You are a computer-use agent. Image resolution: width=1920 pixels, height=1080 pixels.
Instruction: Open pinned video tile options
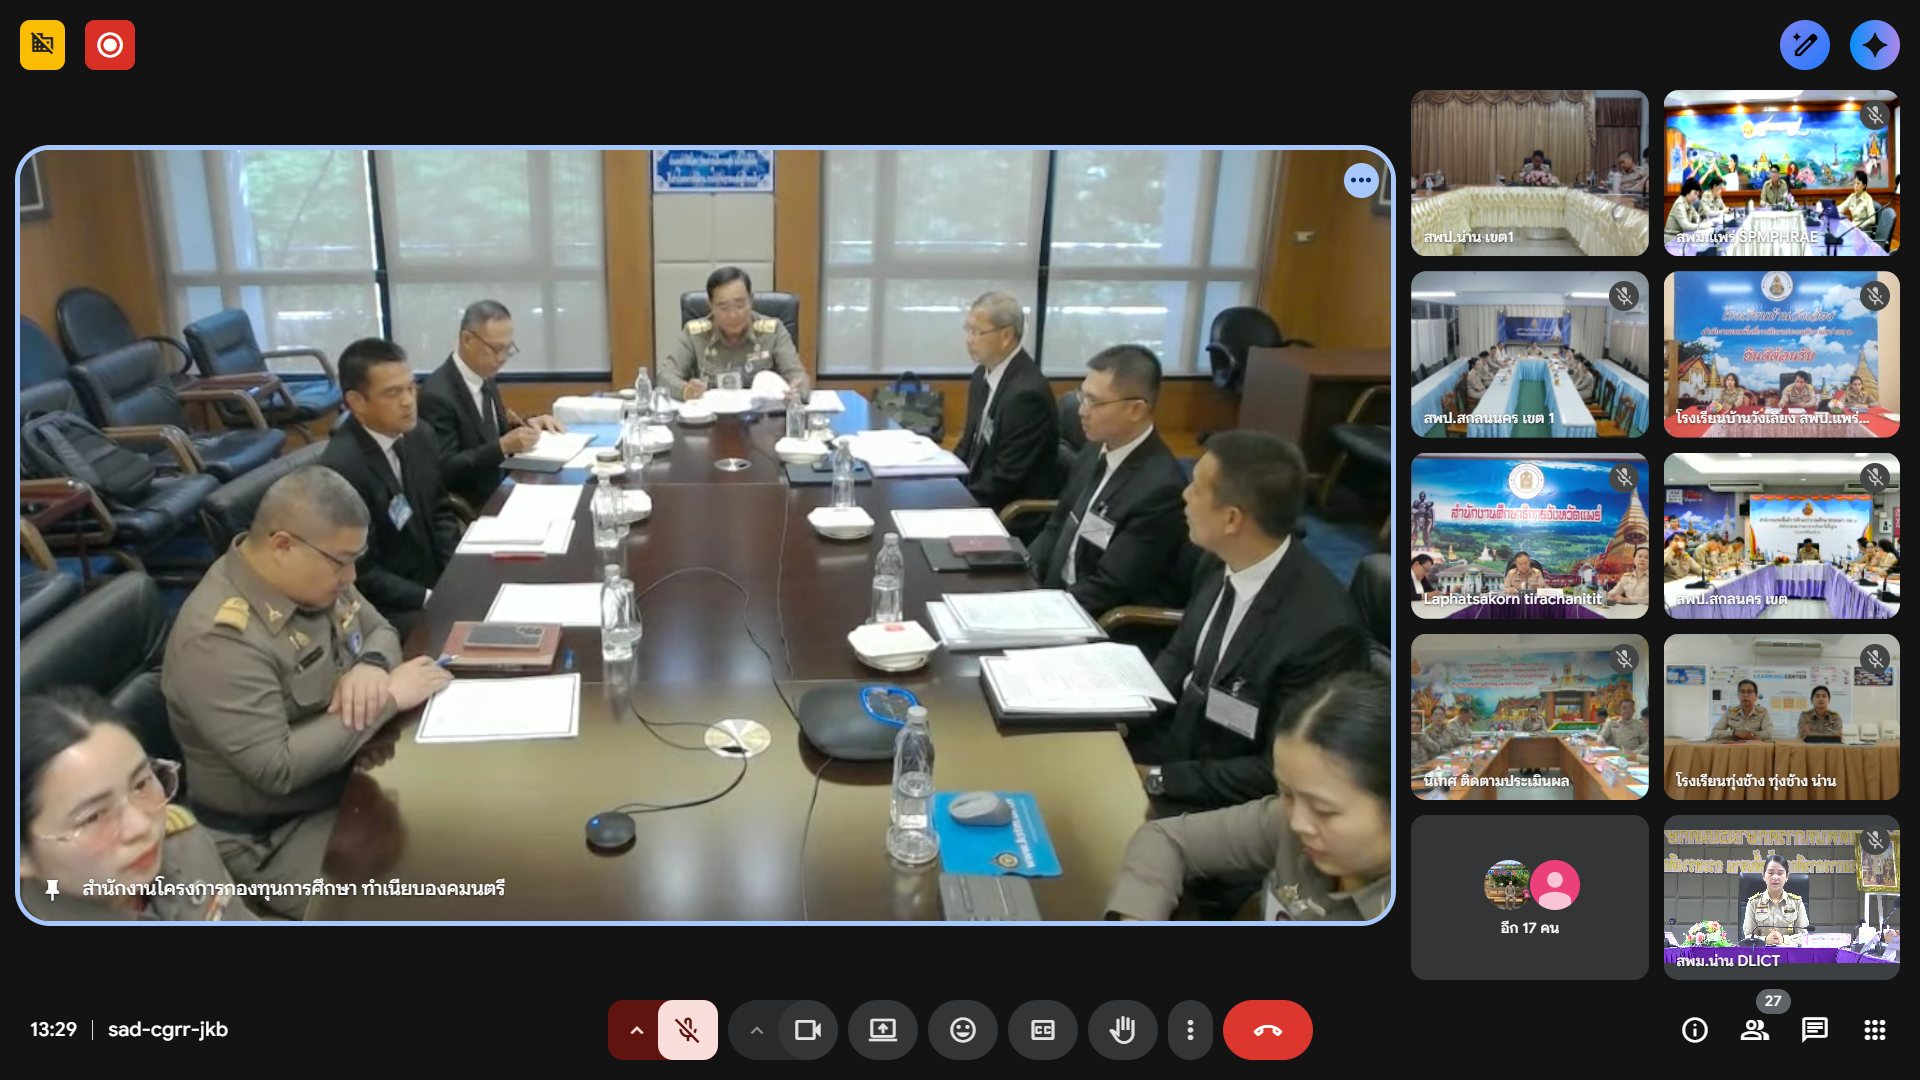point(1360,181)
